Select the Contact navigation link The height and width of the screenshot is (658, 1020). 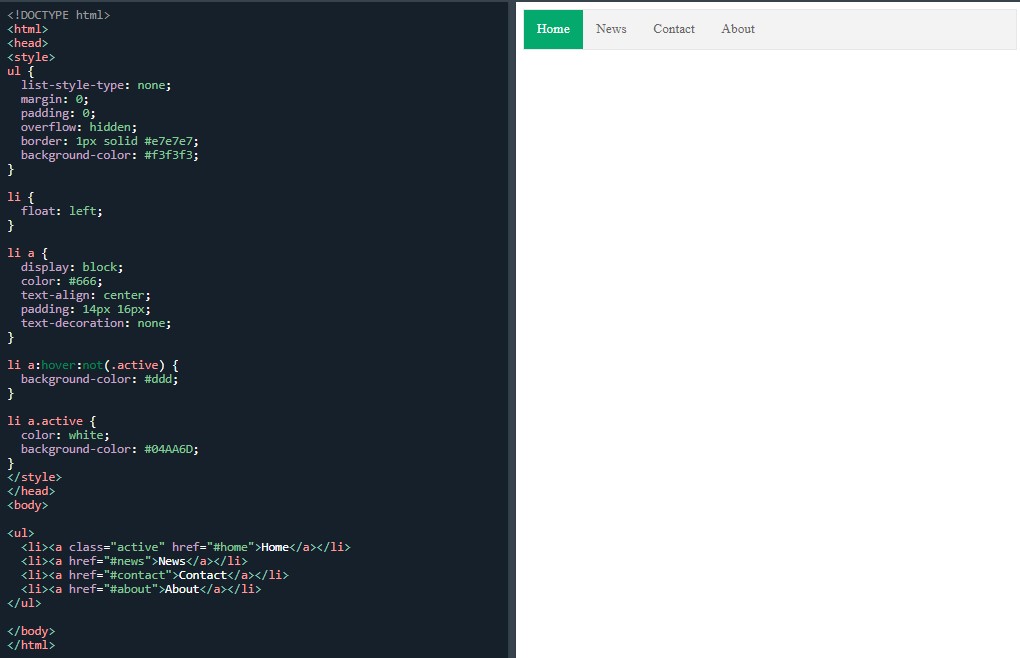pos(674,29)
